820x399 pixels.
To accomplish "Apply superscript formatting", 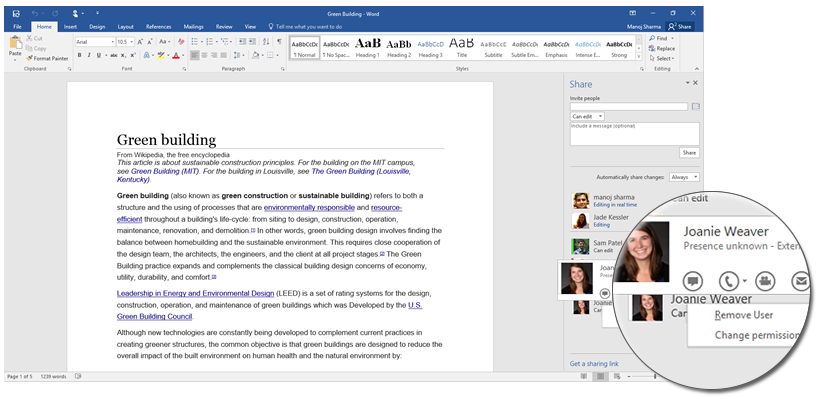I will [x=132, y=55].
